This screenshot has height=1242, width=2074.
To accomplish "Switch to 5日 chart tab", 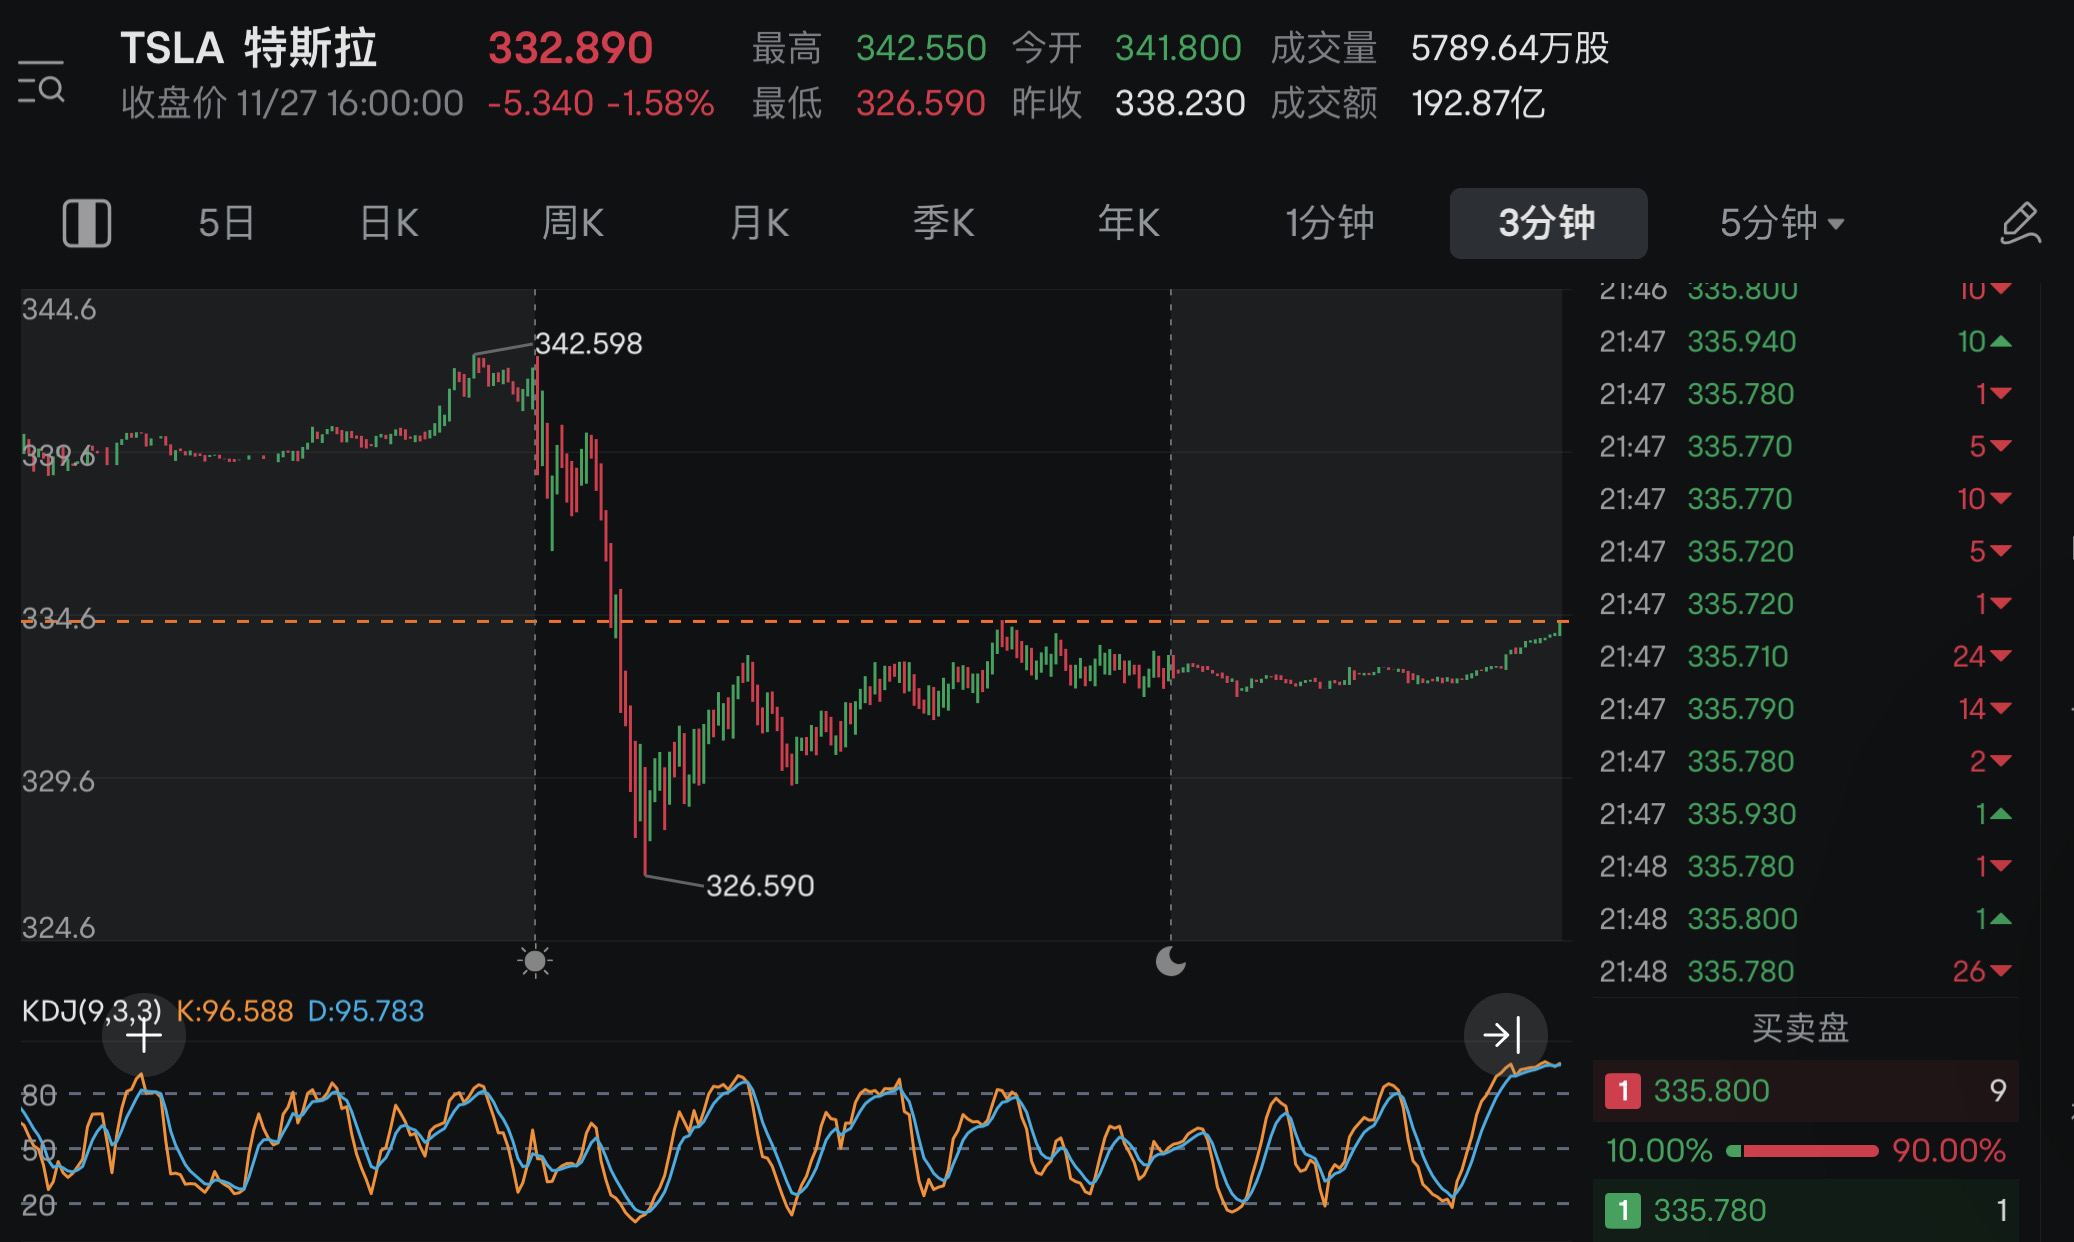I will click(x=226, y=223).
